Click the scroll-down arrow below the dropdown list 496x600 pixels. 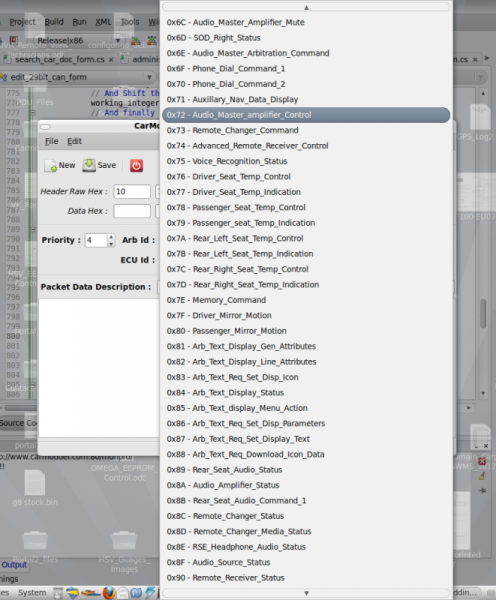pyautogui.click(x=306, y=593)
